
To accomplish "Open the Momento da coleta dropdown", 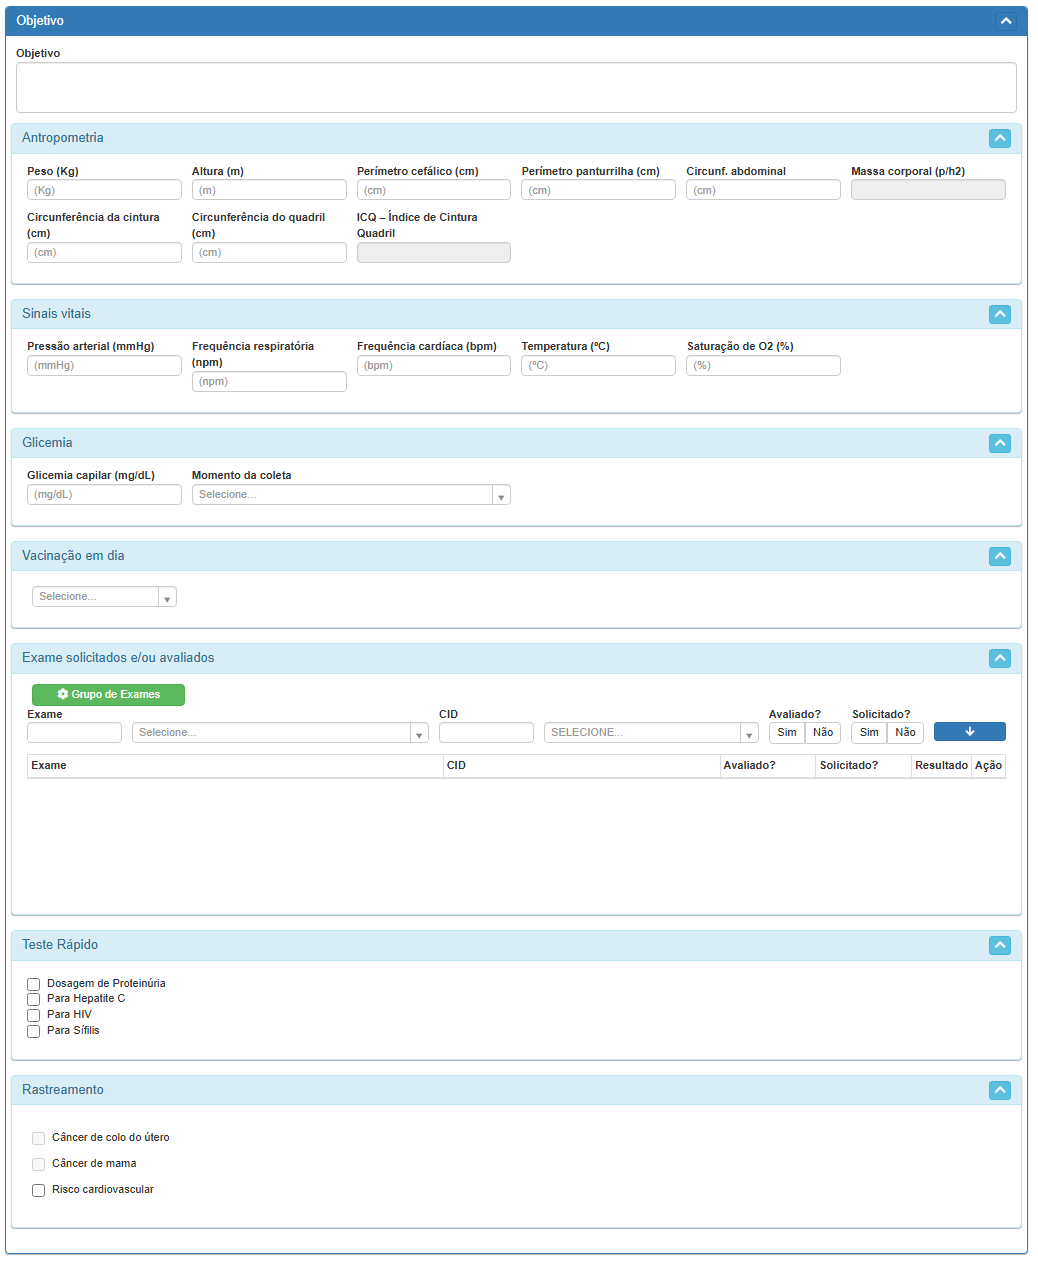I will [x=351, y=495].
